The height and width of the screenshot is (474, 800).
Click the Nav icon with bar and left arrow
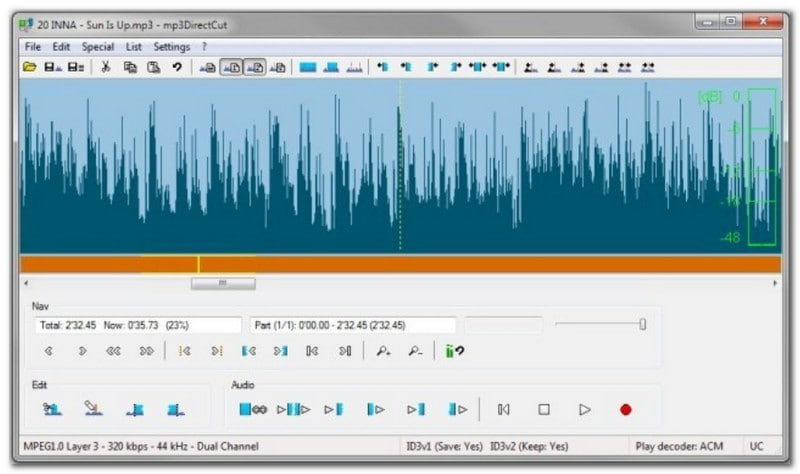(x=312, y=351)
